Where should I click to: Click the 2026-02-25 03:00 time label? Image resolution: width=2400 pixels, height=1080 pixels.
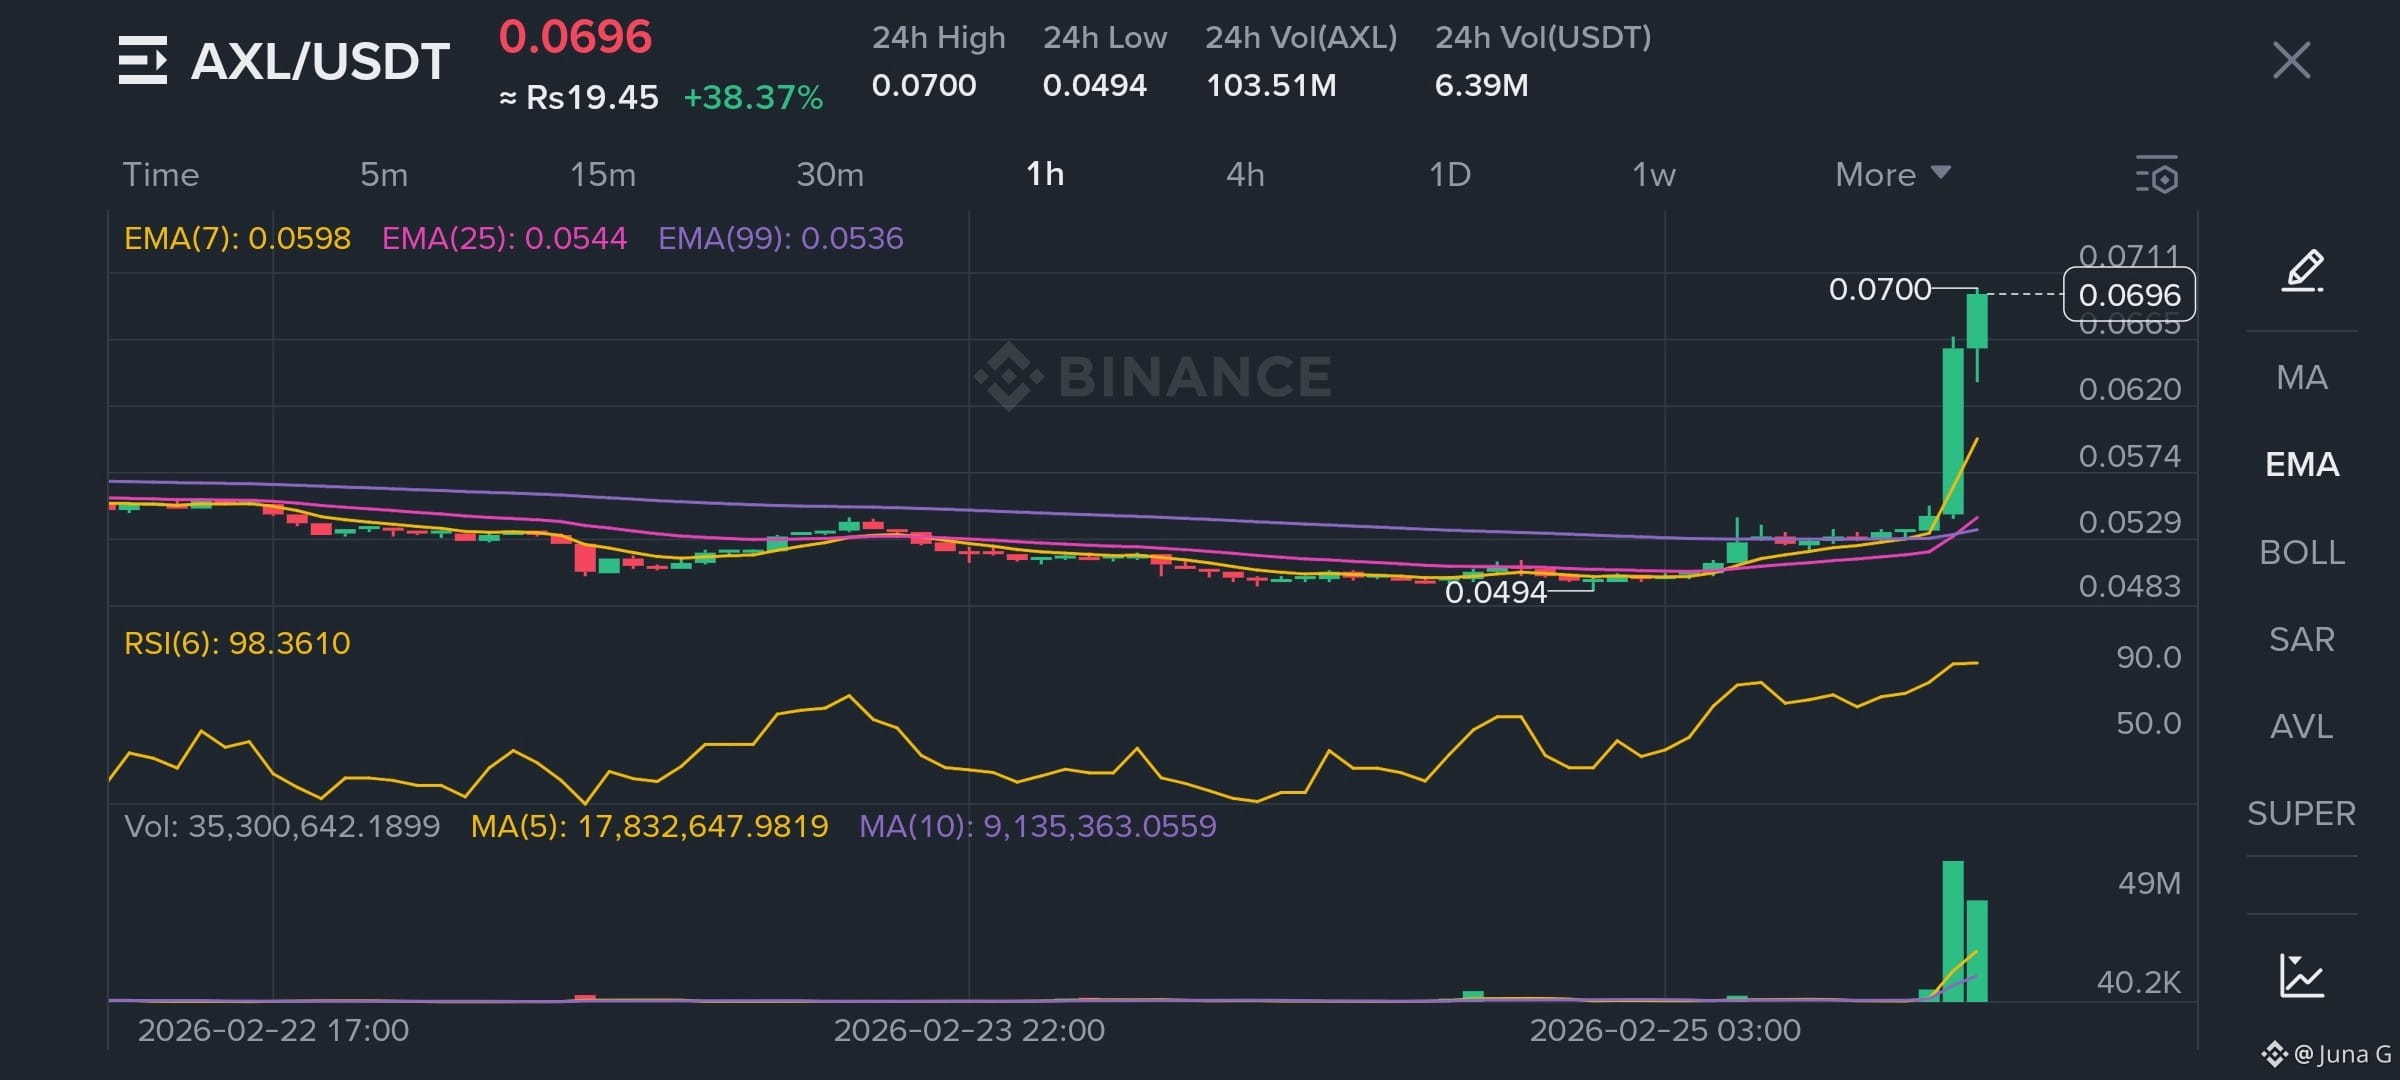(1665, 1030)
